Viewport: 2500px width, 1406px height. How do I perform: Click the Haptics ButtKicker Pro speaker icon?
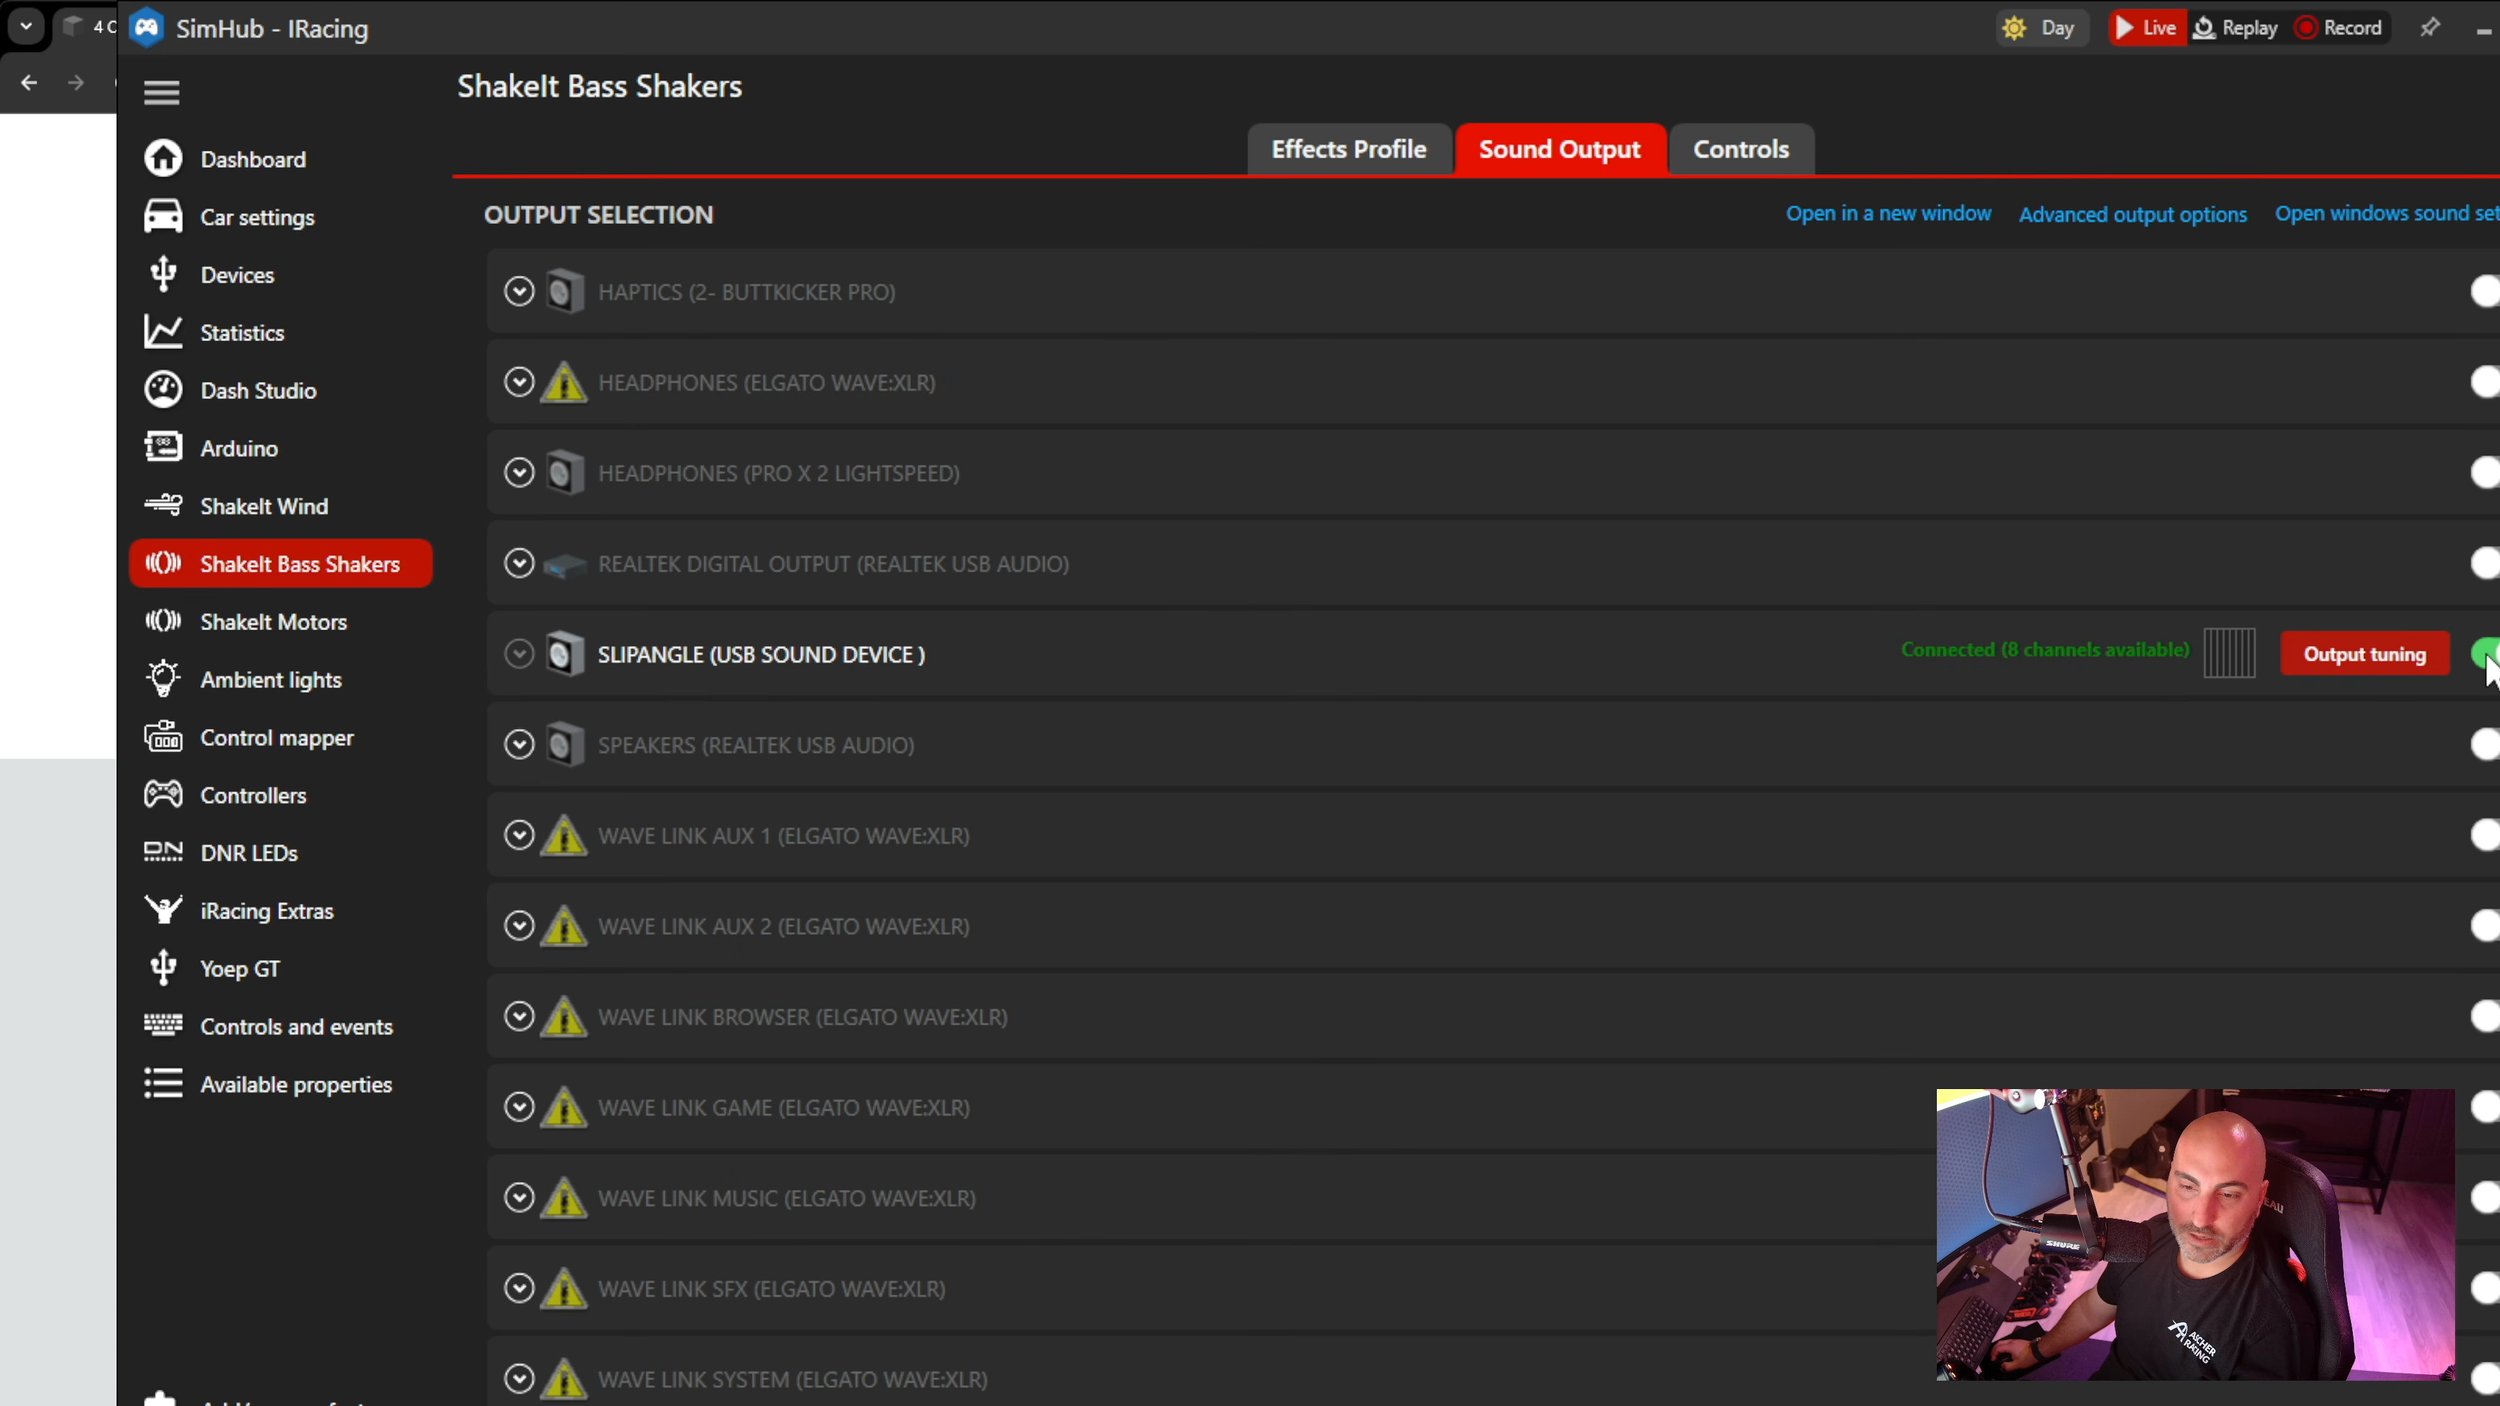tap(564, 292)
